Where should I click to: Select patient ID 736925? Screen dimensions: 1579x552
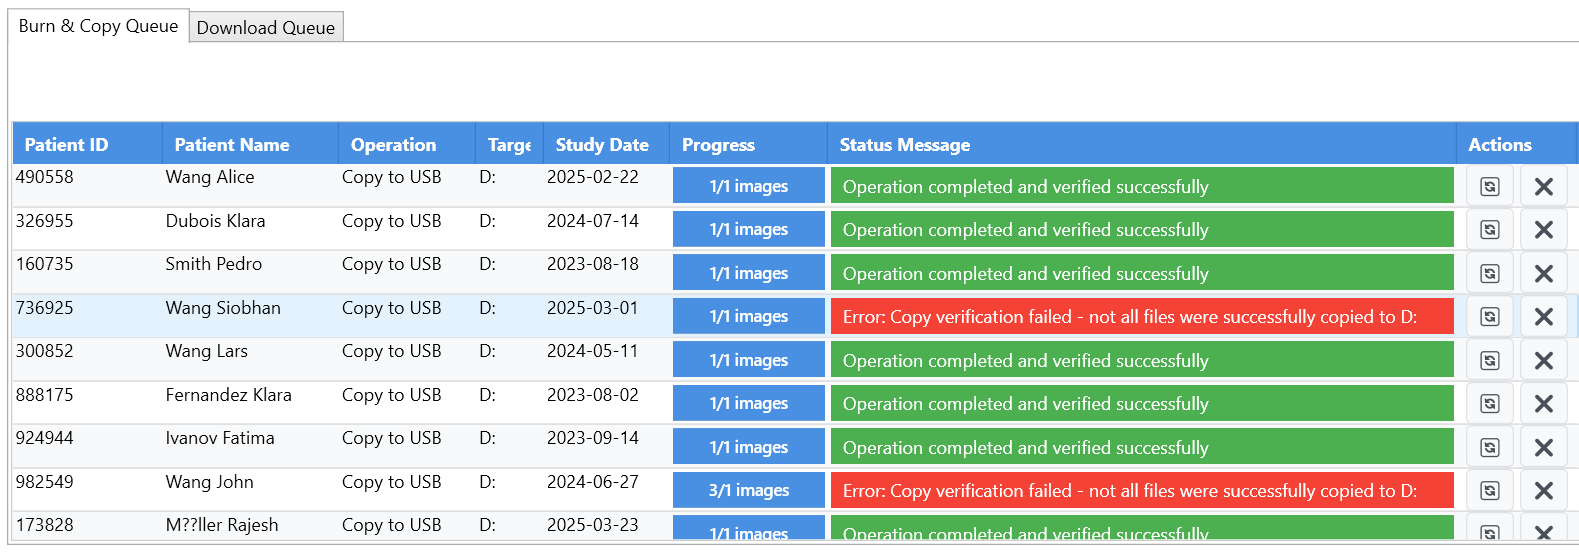click(x=45, y=308)
